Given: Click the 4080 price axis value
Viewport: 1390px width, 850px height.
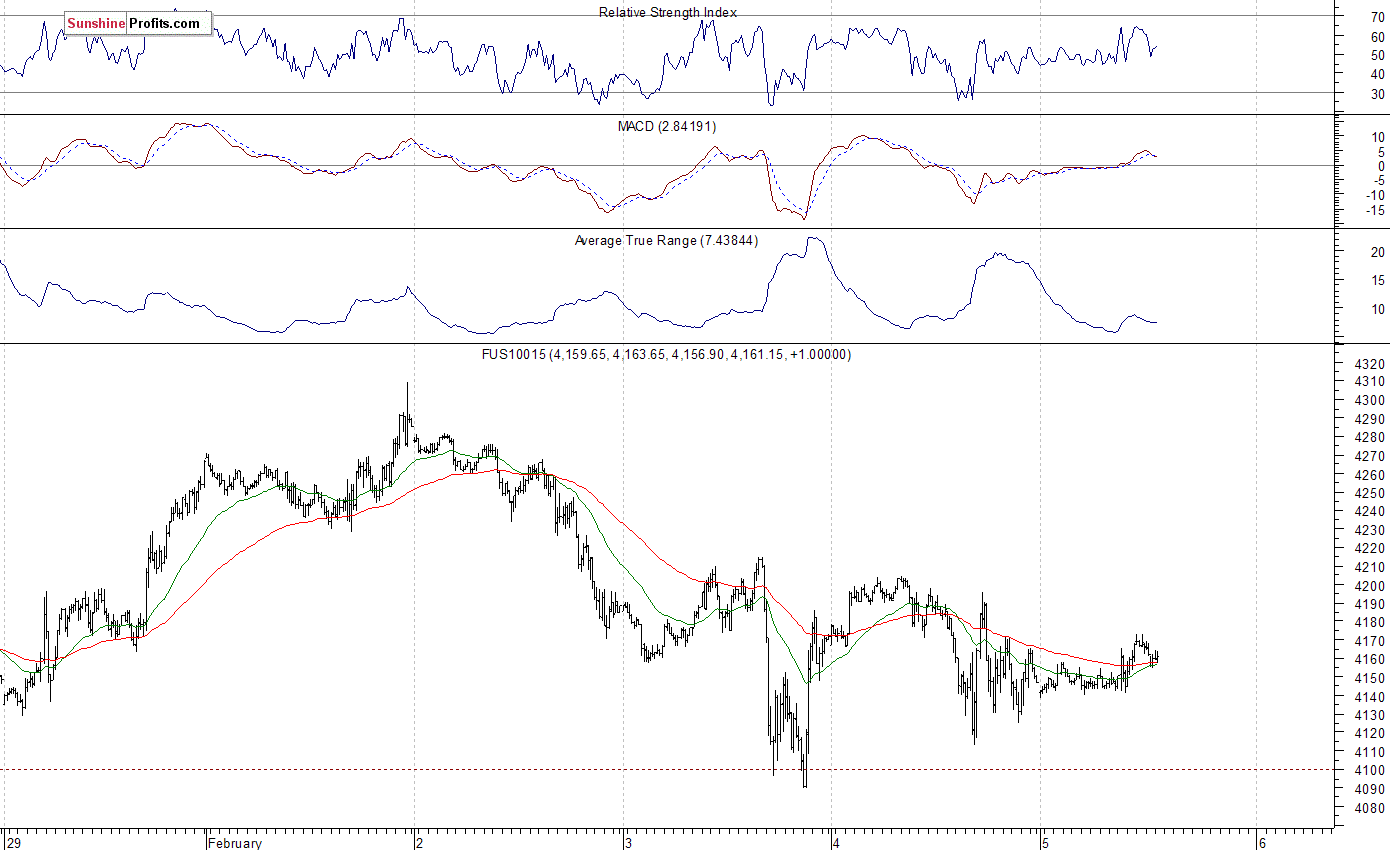Looking at the screenshot, I should point(1370,808).
